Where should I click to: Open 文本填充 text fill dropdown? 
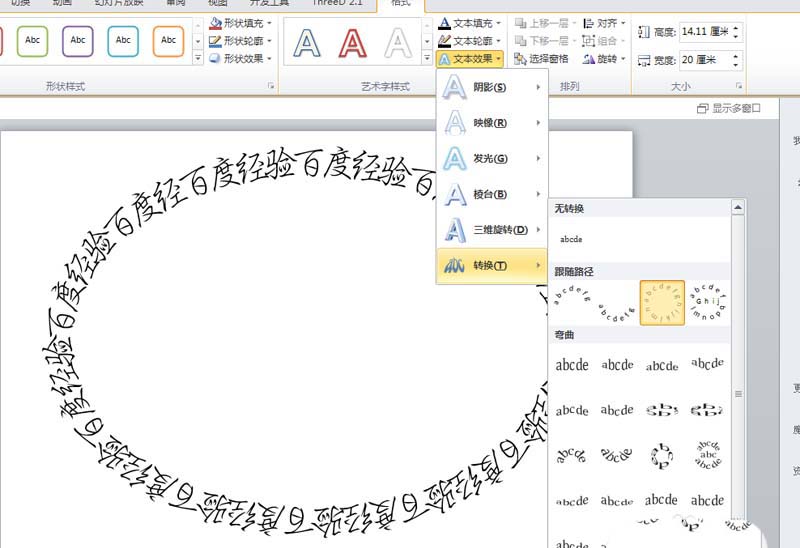click(x=470, y=23)
